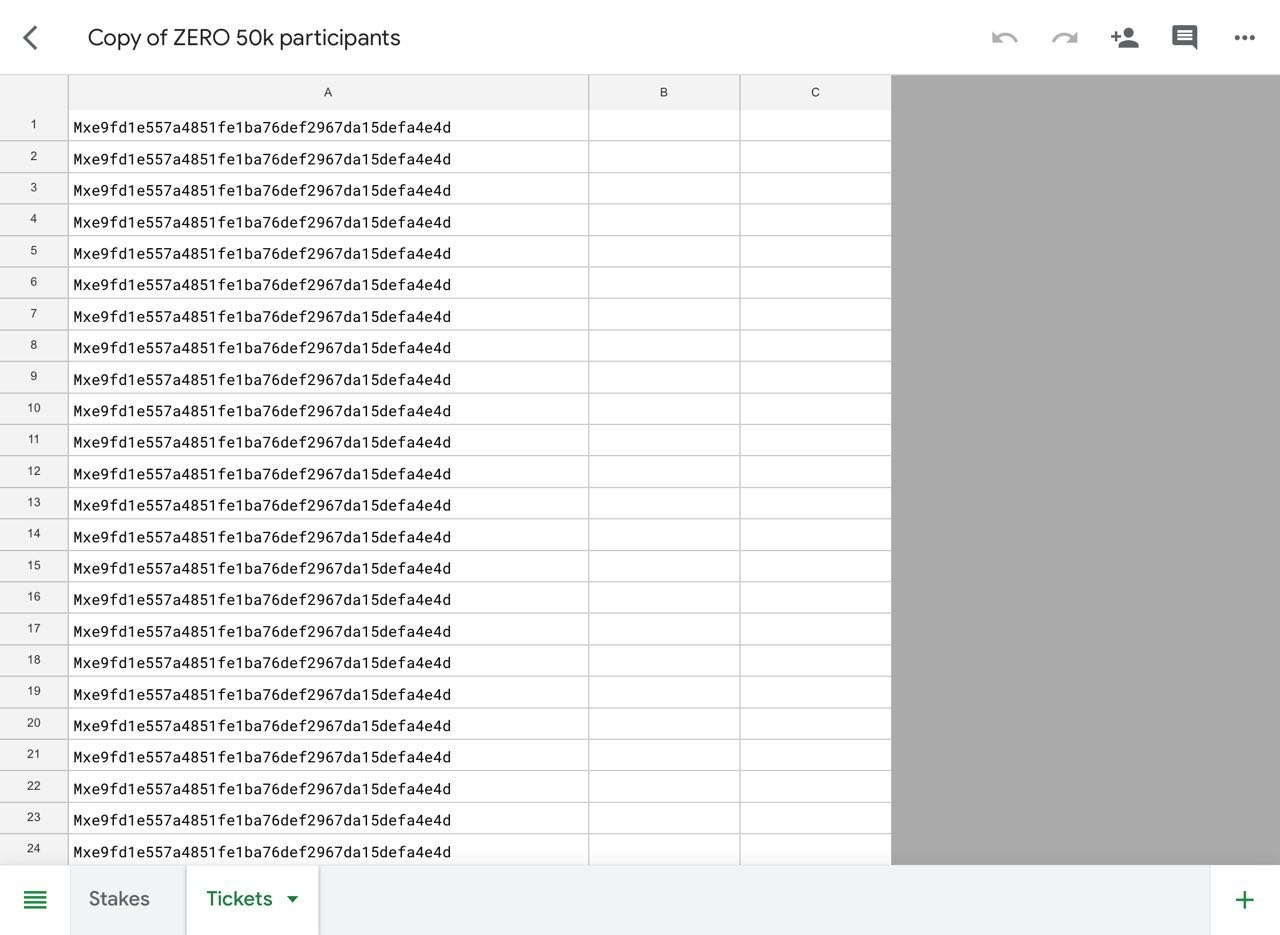Select row 24 header
This screenshot has width=1280, height=935.
point(34,850)
